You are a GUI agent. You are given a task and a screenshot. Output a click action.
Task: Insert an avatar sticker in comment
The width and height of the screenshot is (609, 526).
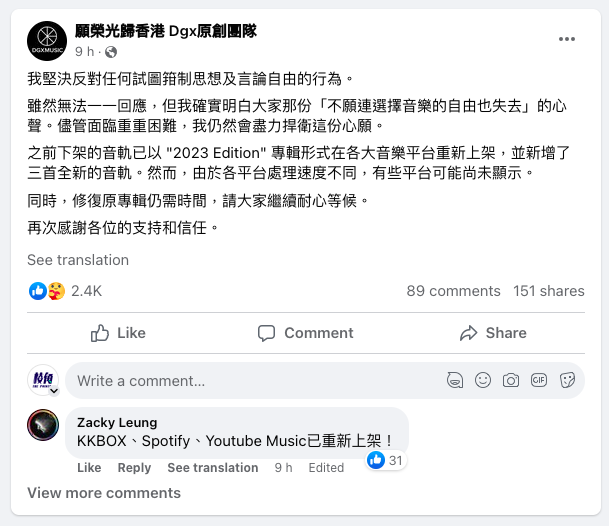coord(456,380)
